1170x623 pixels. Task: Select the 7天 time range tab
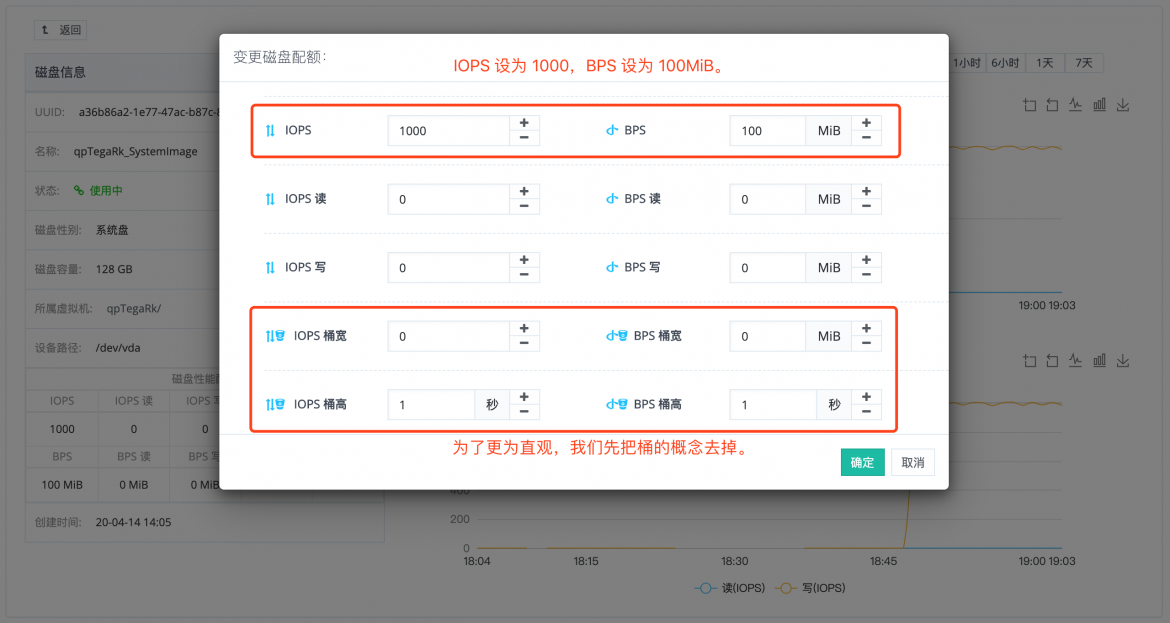1083,63
